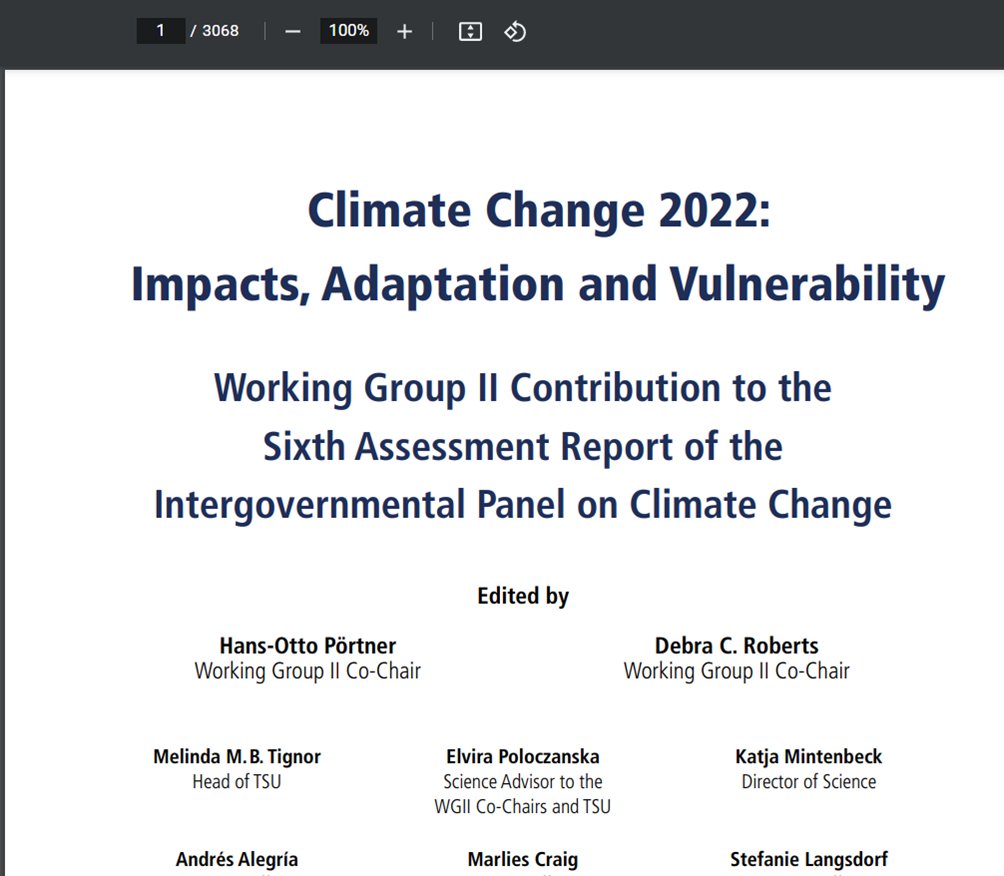Click the "Edited by" label

(x=522, y=596)
